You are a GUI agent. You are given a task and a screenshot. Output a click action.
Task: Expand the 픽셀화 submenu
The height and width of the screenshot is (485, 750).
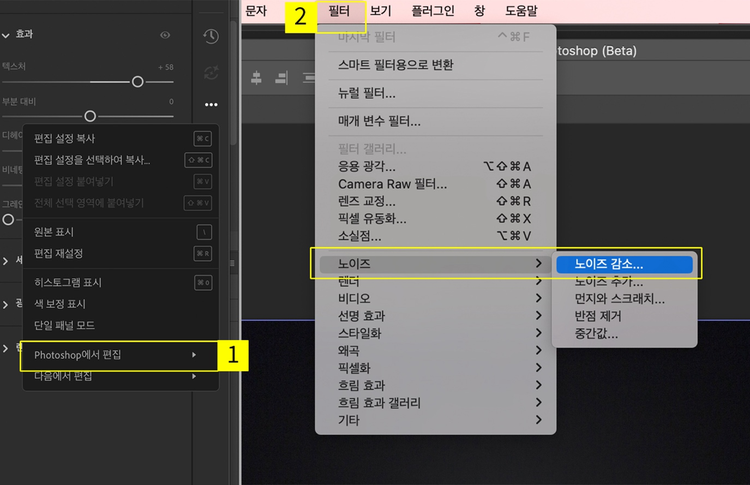(x=436, y=368)
